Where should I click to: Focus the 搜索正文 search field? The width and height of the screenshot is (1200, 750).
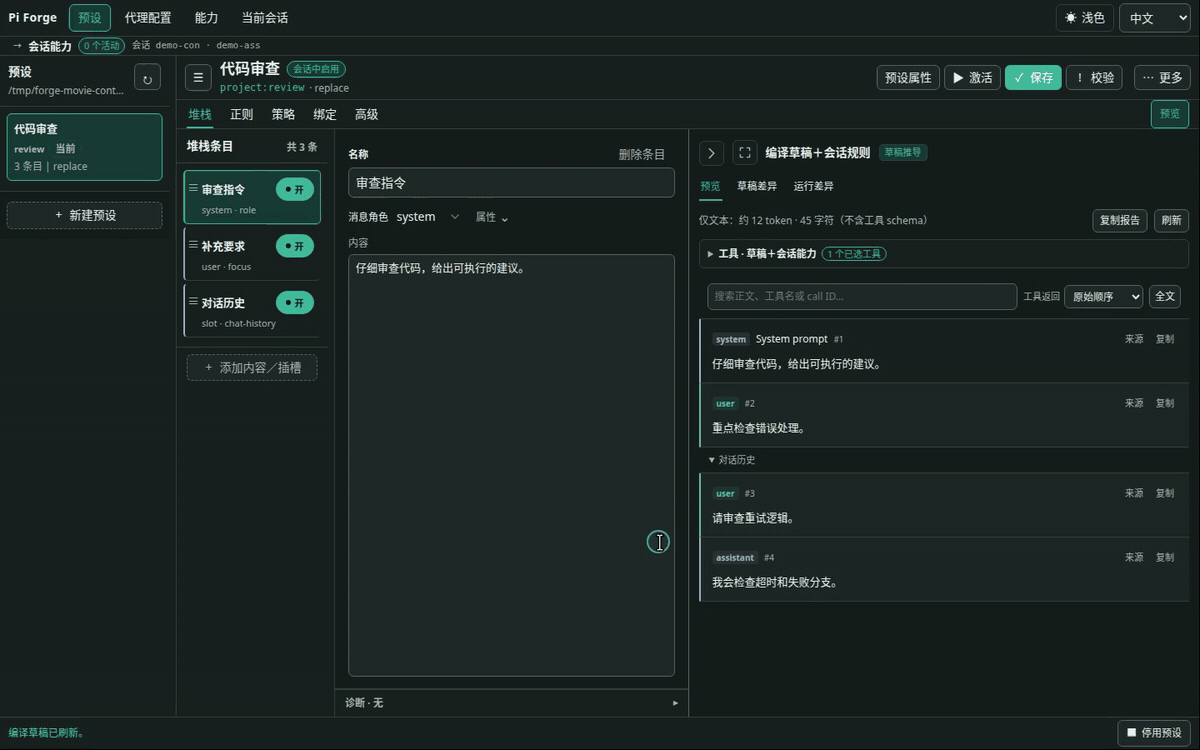coord(862,296)
